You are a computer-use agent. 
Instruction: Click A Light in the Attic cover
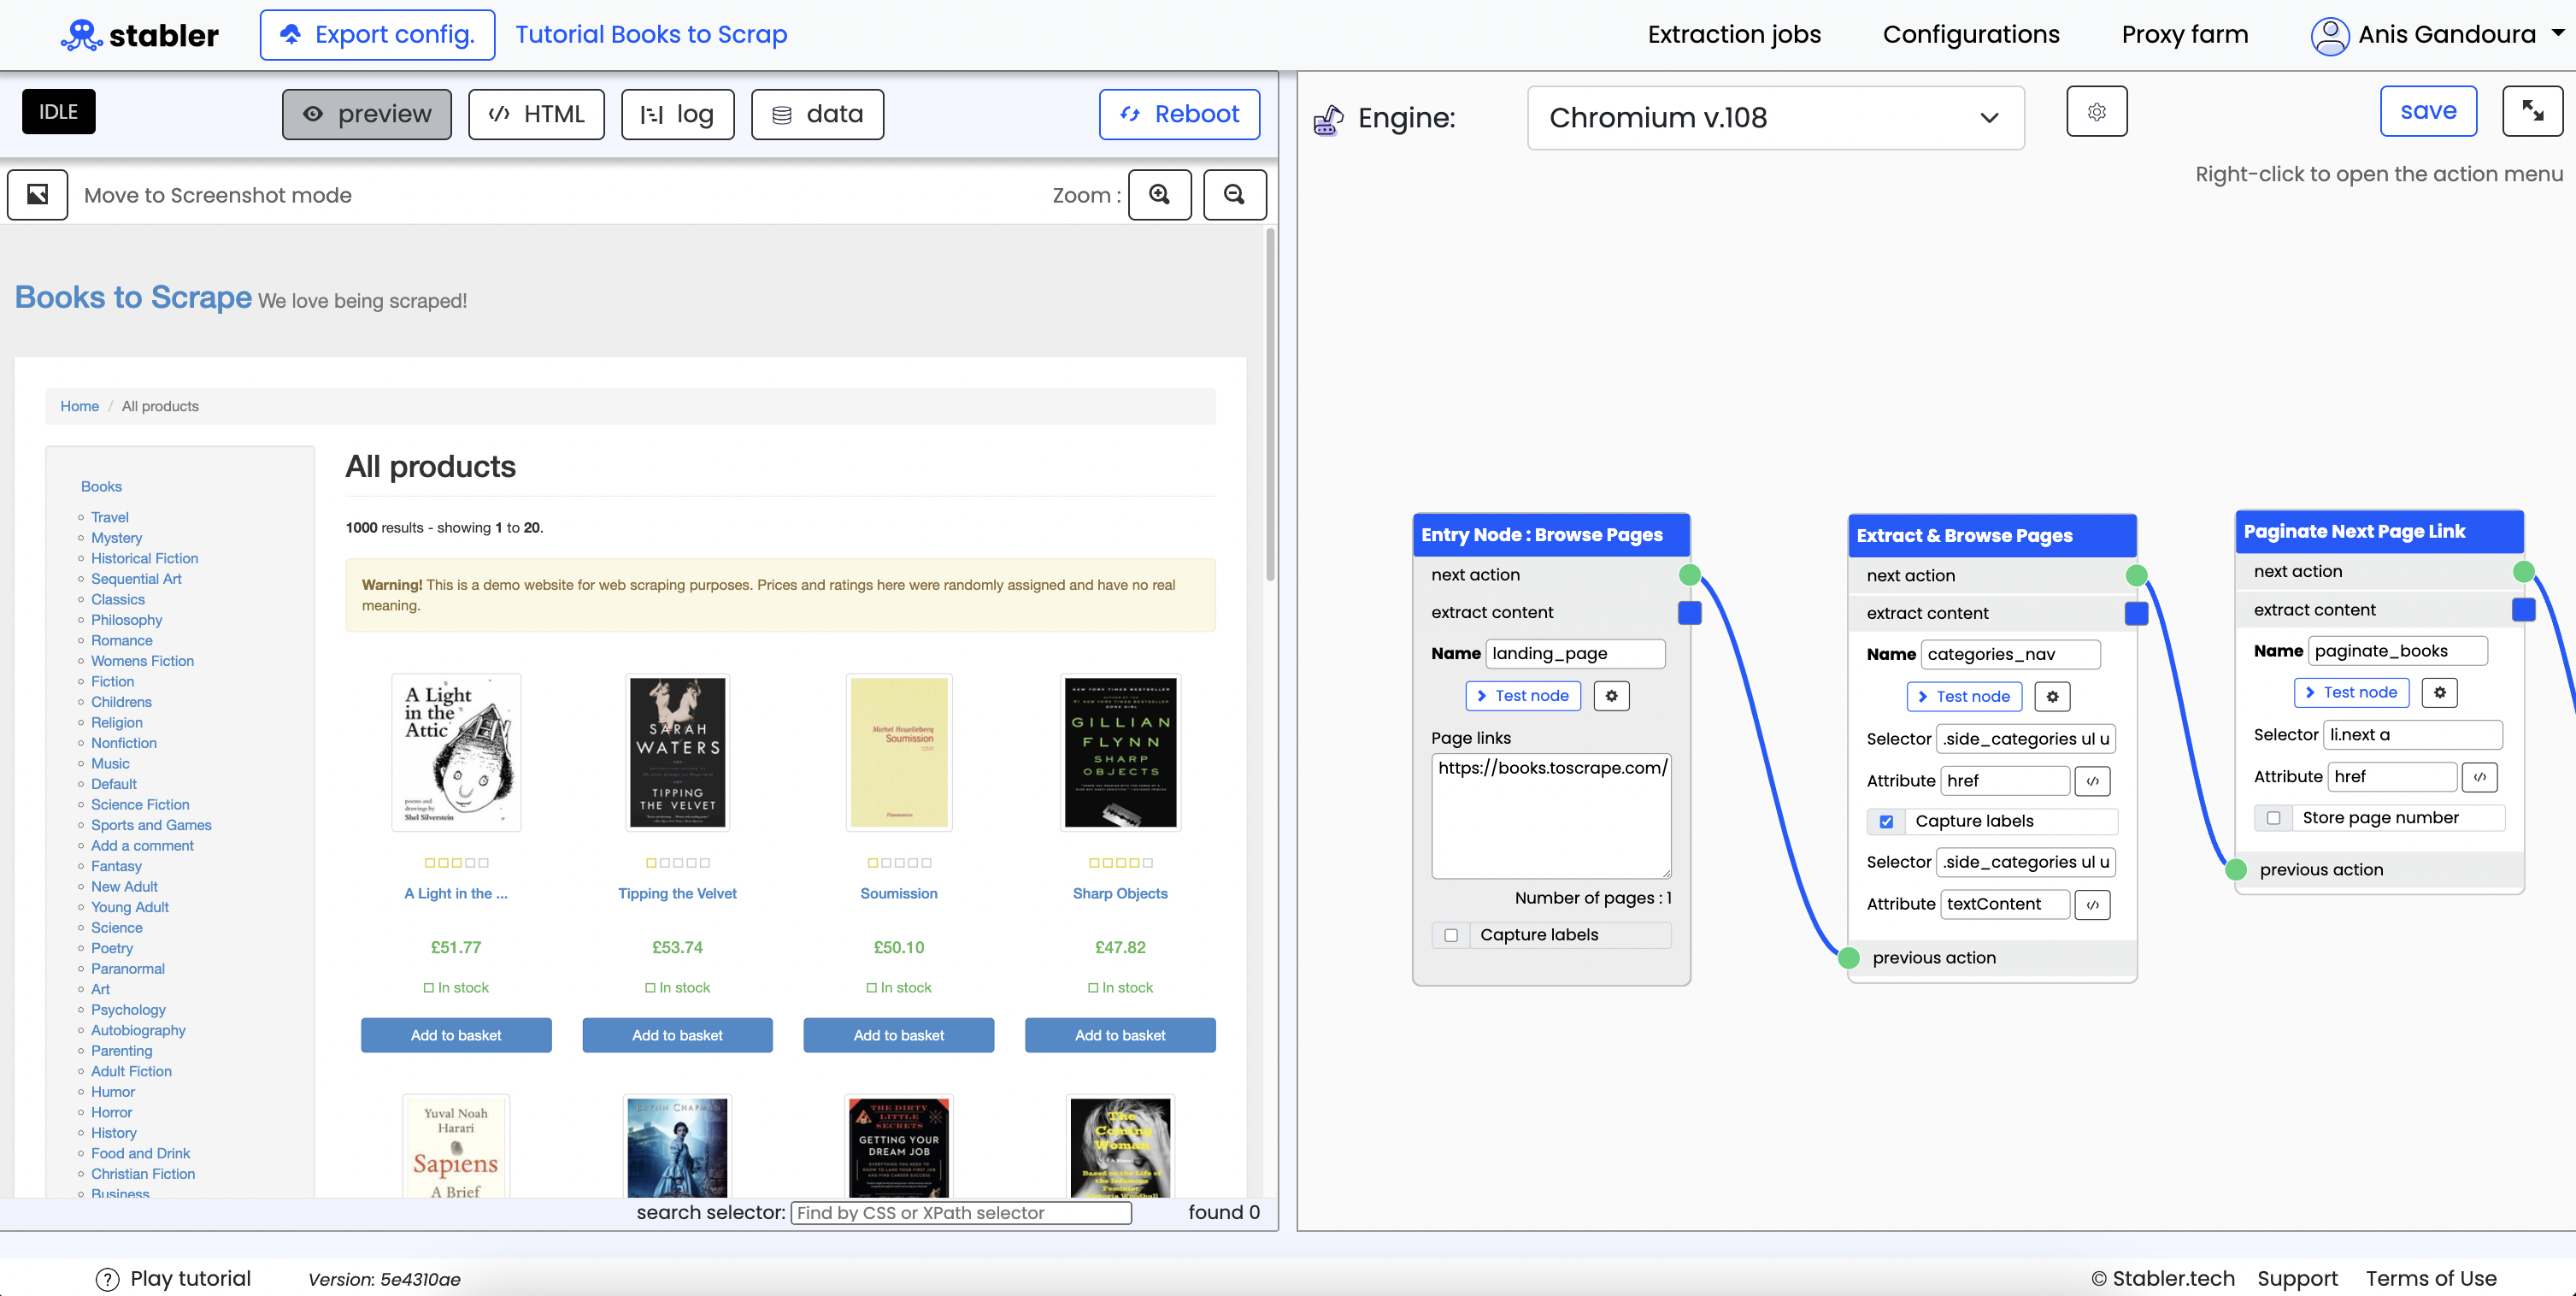pos(456,753)
